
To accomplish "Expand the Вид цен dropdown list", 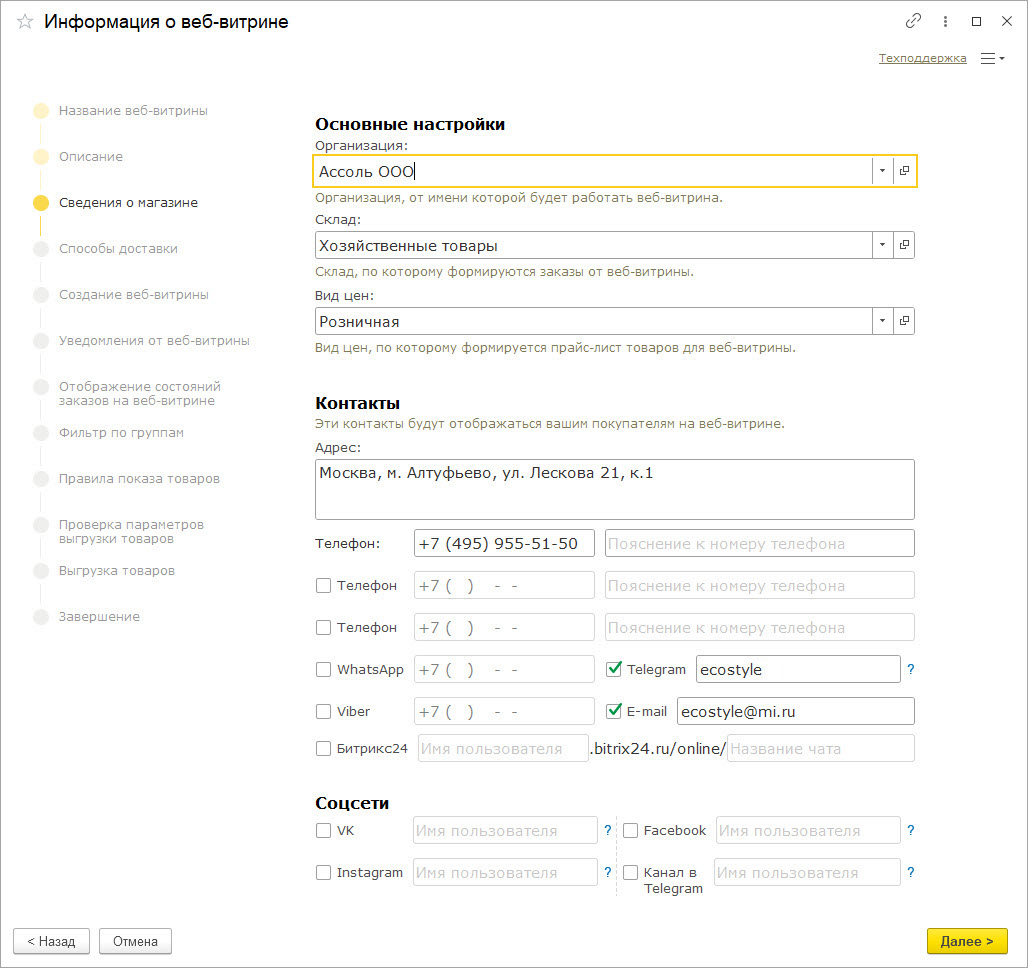I will coord(882,321).
